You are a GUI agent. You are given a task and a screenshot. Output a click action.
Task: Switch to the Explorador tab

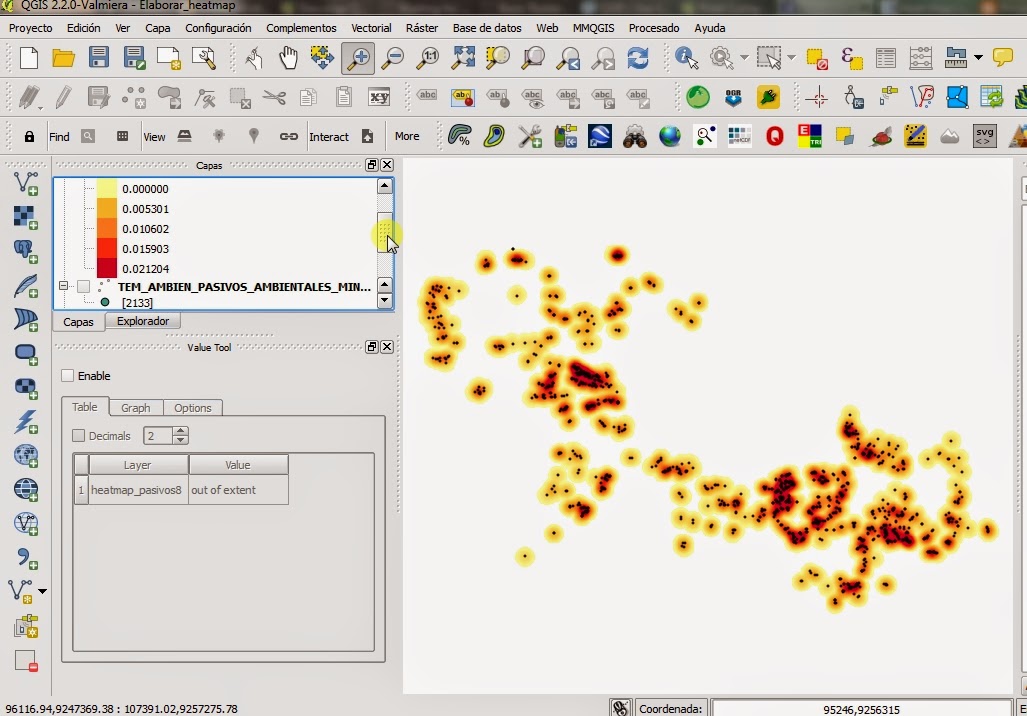click(143, 321)
